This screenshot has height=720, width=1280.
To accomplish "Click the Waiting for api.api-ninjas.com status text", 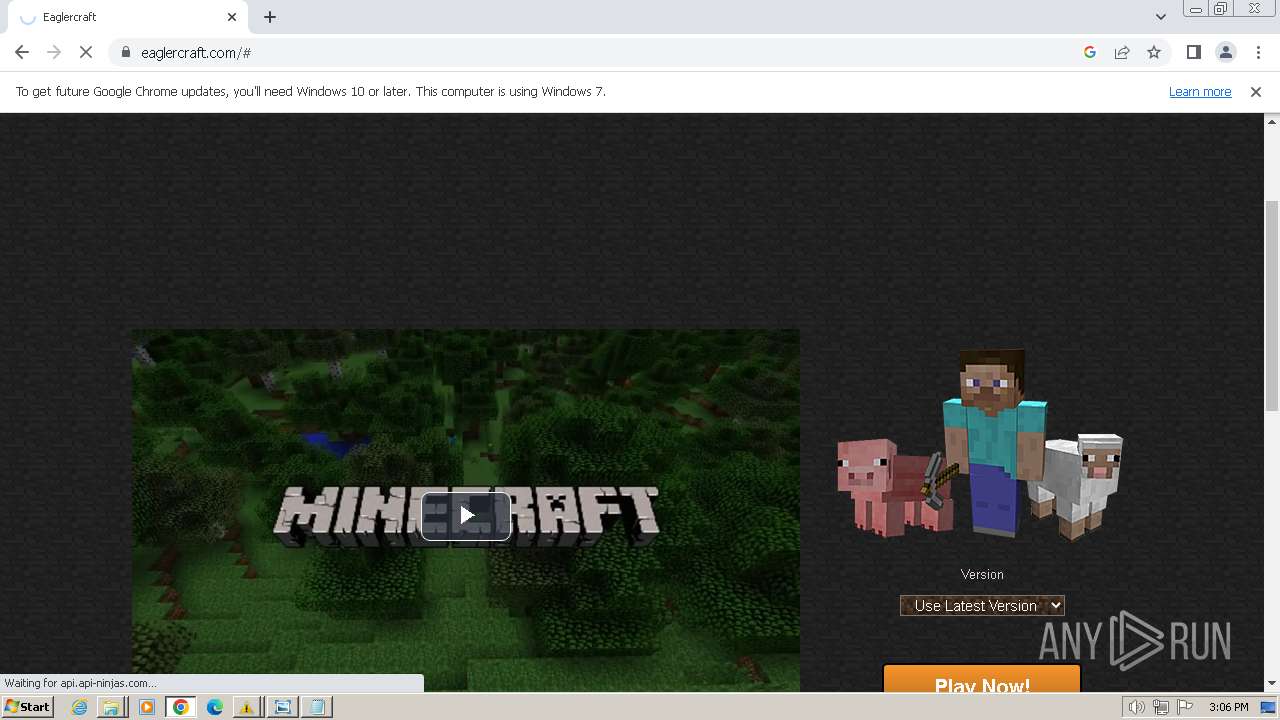I will coord(80,683).
